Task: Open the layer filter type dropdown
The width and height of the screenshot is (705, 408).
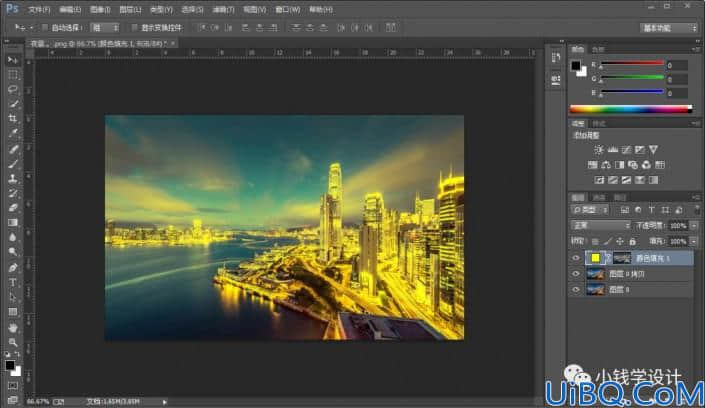Action: pos(590,210)
